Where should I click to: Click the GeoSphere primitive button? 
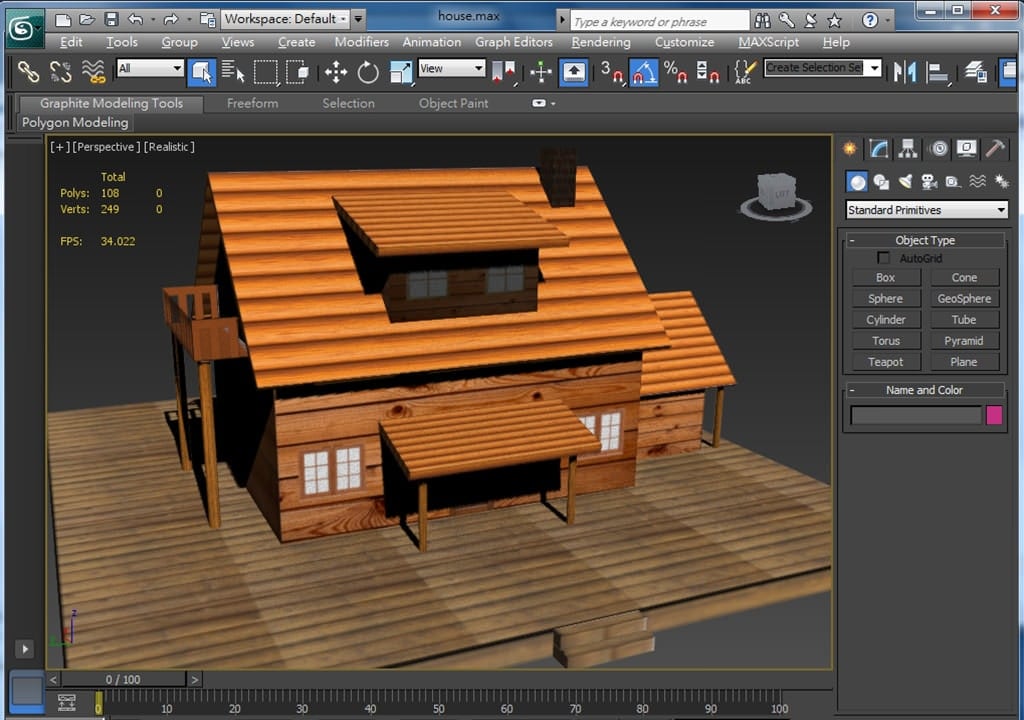(x=964, y=299)
